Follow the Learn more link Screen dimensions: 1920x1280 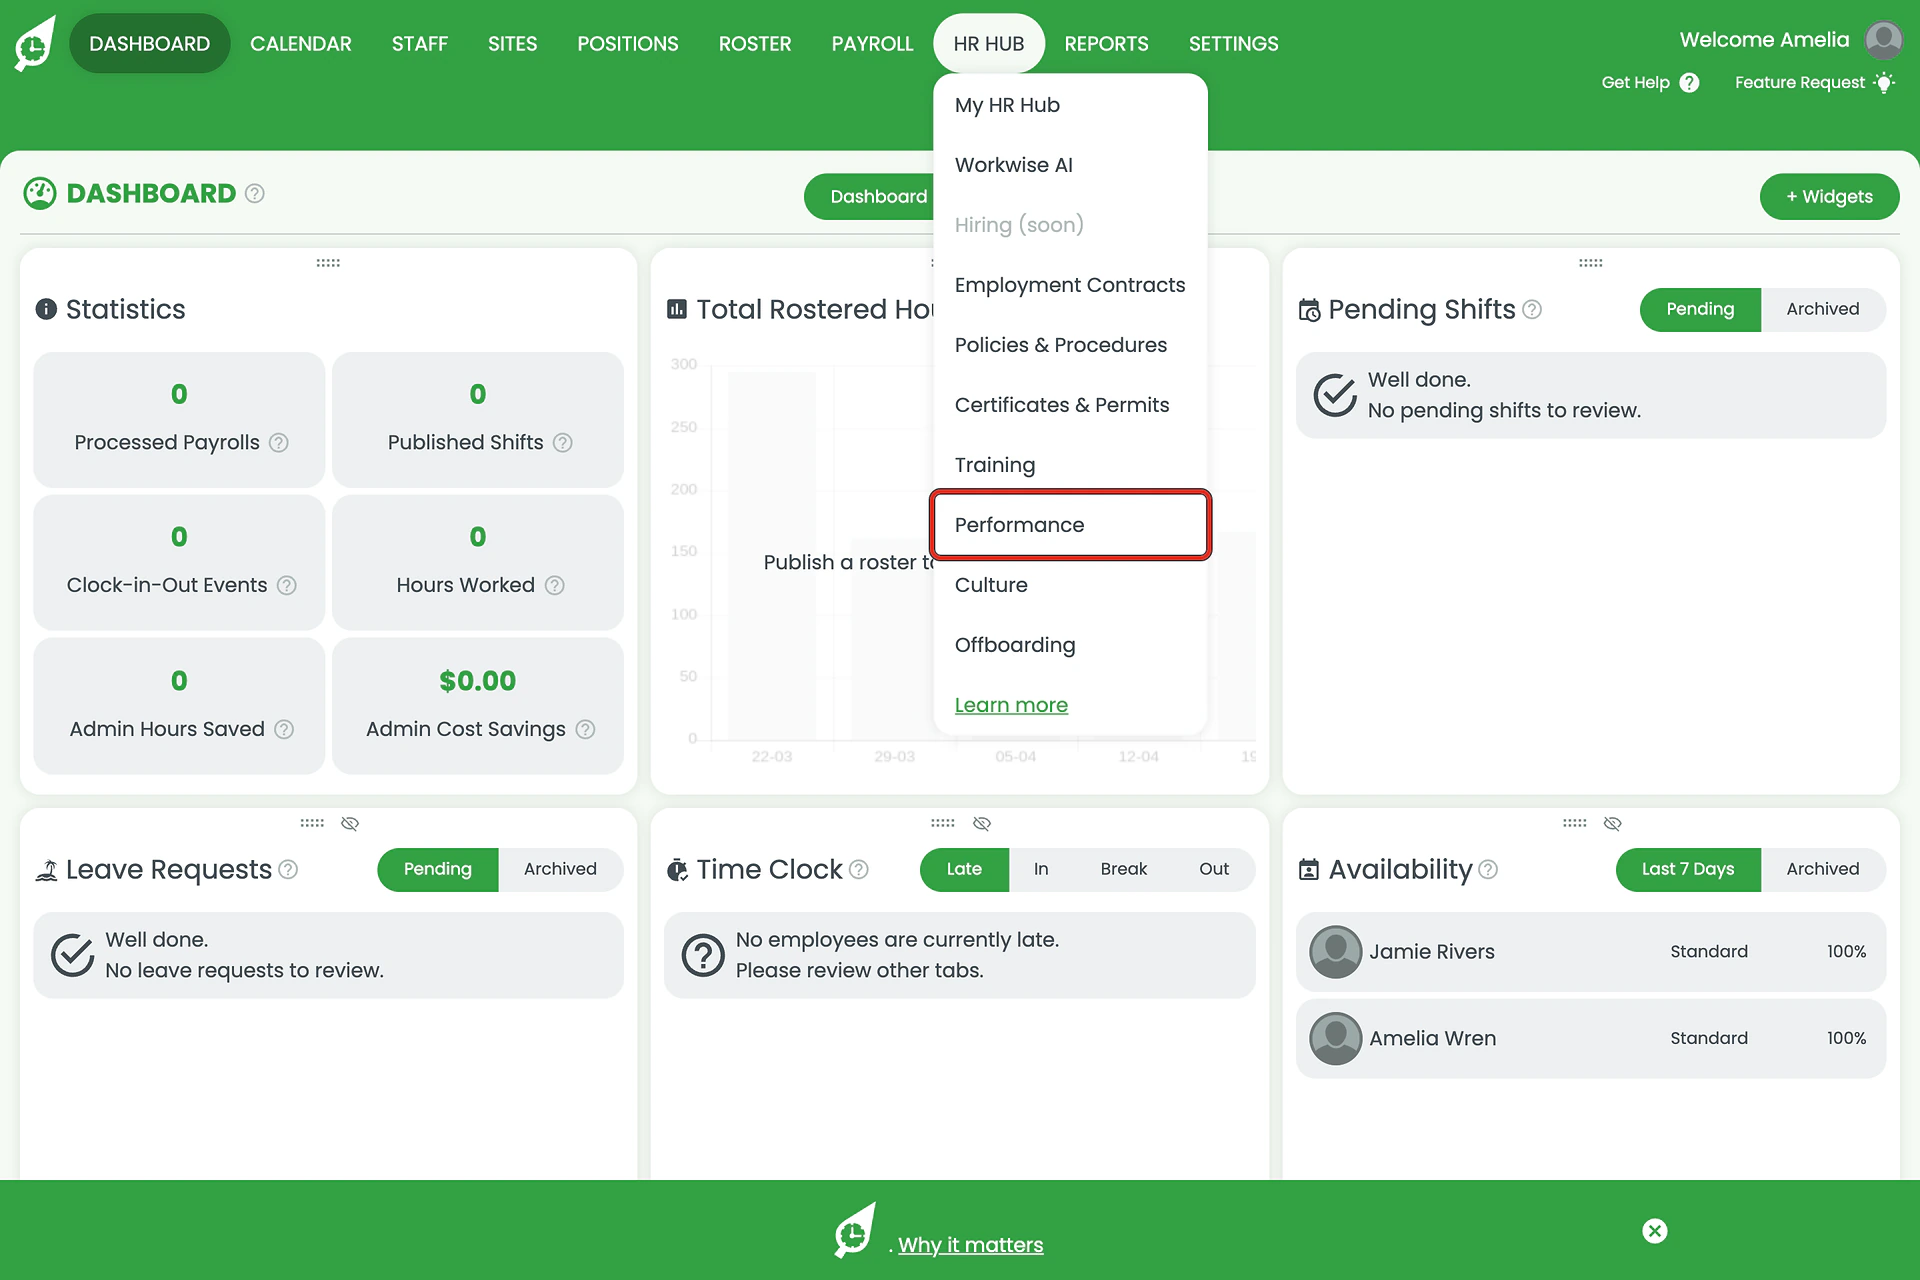1011,705
